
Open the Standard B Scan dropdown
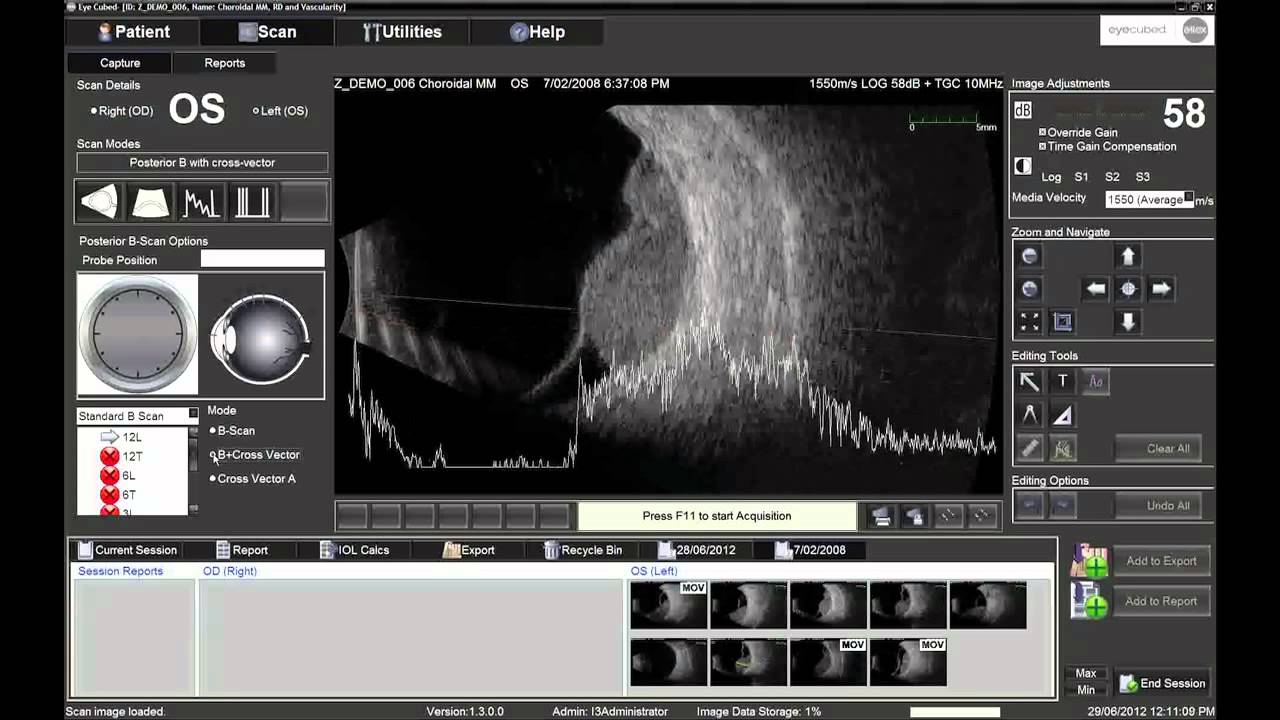pyautogui.click(x=138, y=415)
